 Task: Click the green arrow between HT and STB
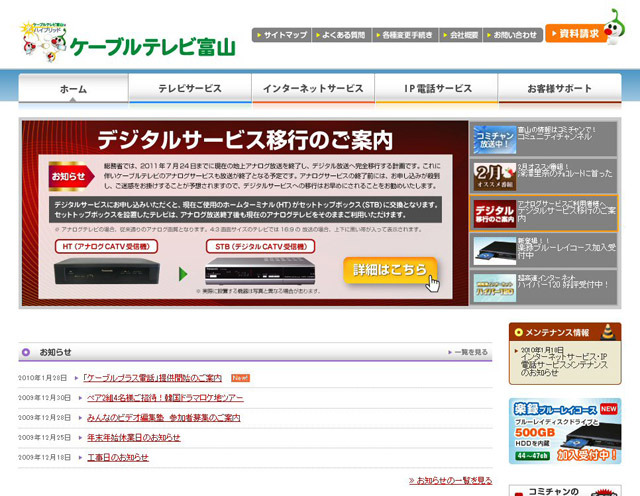[x=183, y=274]
